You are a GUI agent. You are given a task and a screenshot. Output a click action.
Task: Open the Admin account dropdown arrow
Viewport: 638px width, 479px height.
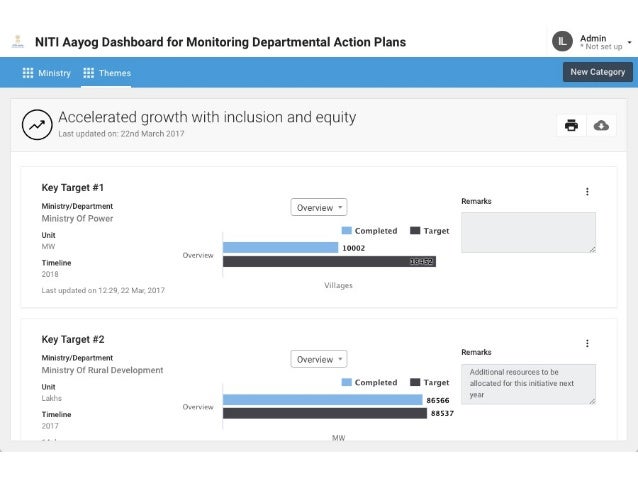coord(629,42)
